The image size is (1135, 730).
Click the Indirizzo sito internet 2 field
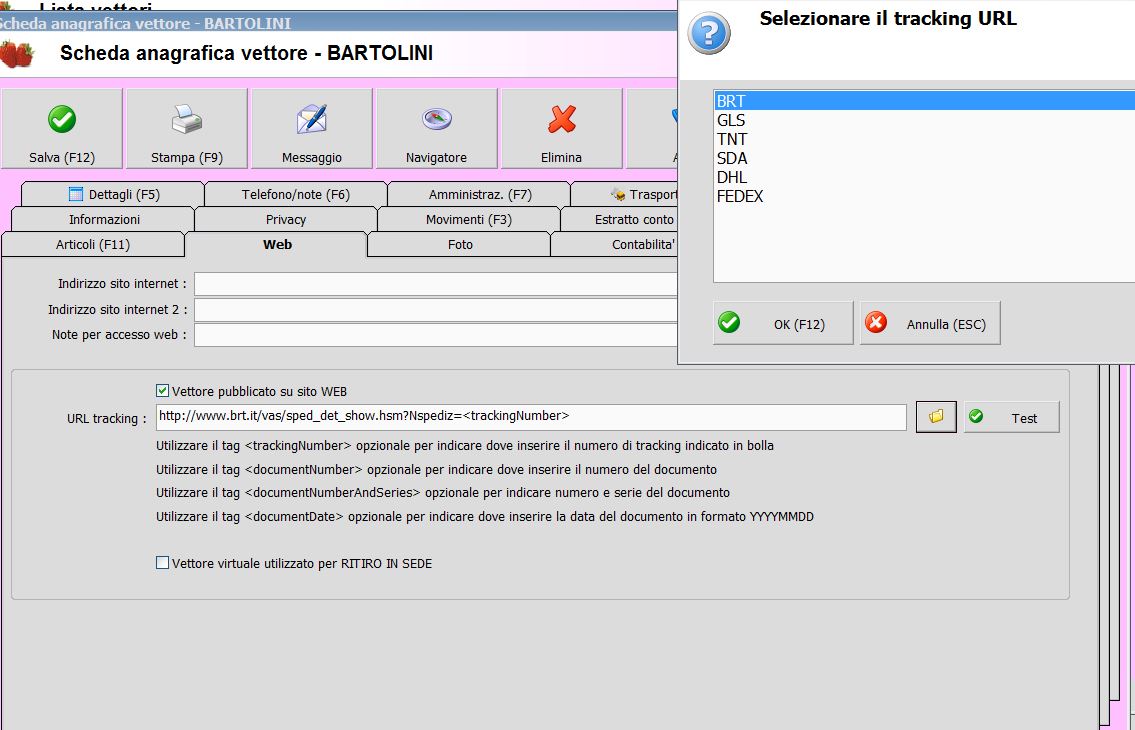point(436,310)
